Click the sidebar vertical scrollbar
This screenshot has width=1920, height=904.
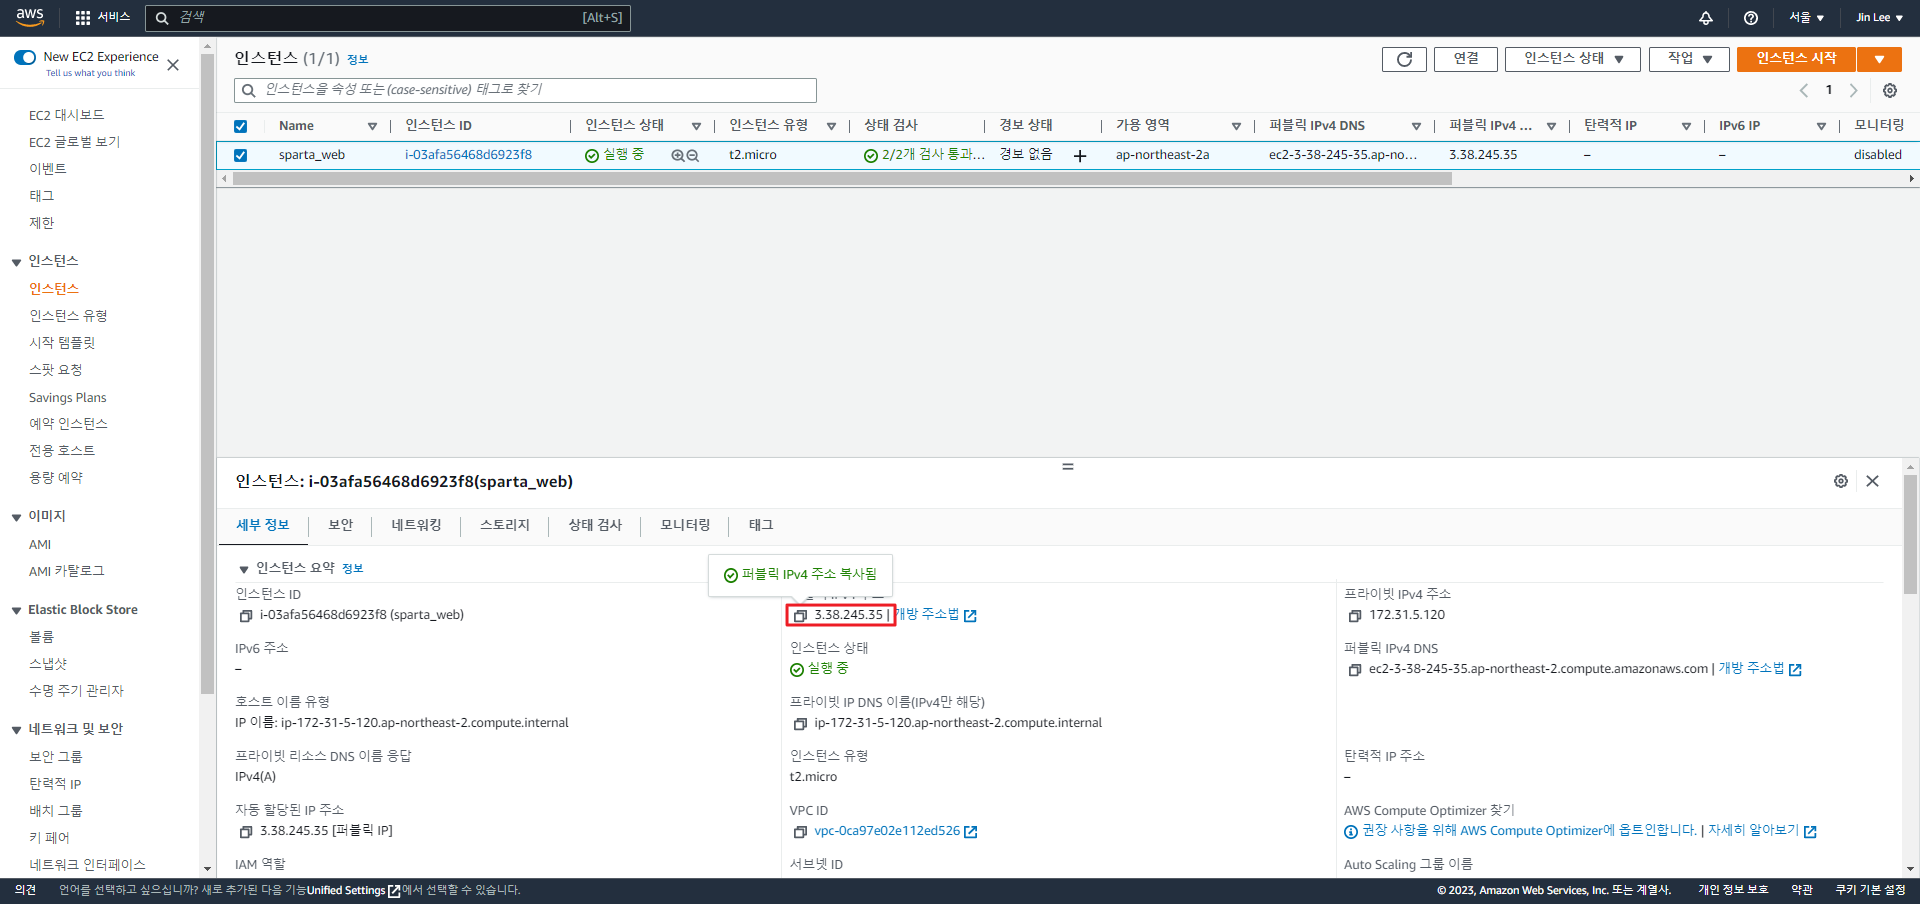click(x=208, y=372)
